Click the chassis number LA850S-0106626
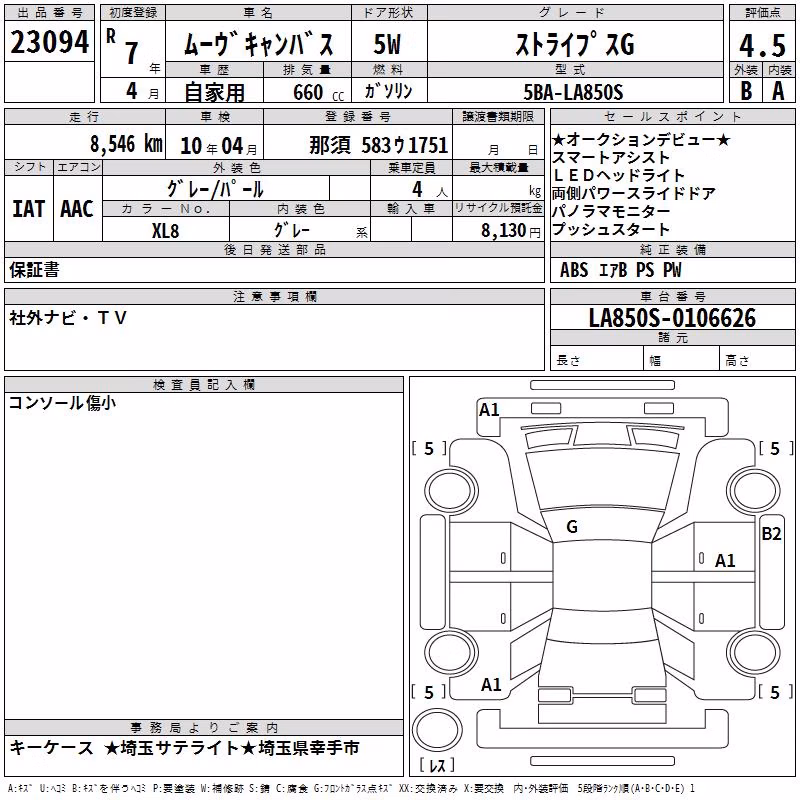Viewport: 800px width, 800px height. point(672,318)
